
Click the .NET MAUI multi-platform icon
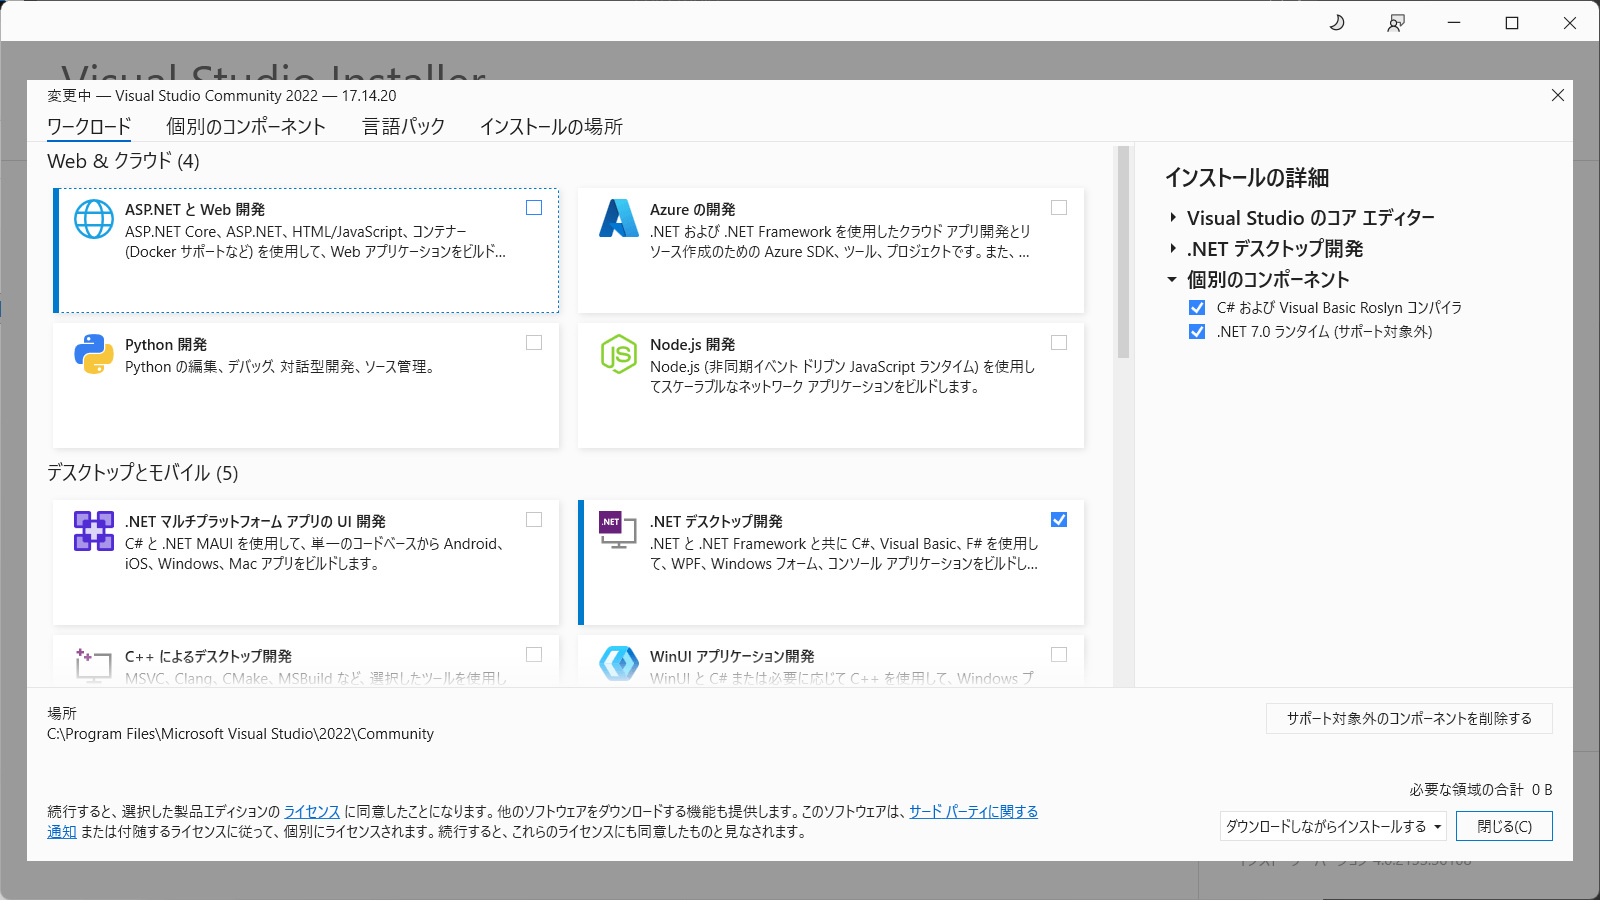[94, 531]
